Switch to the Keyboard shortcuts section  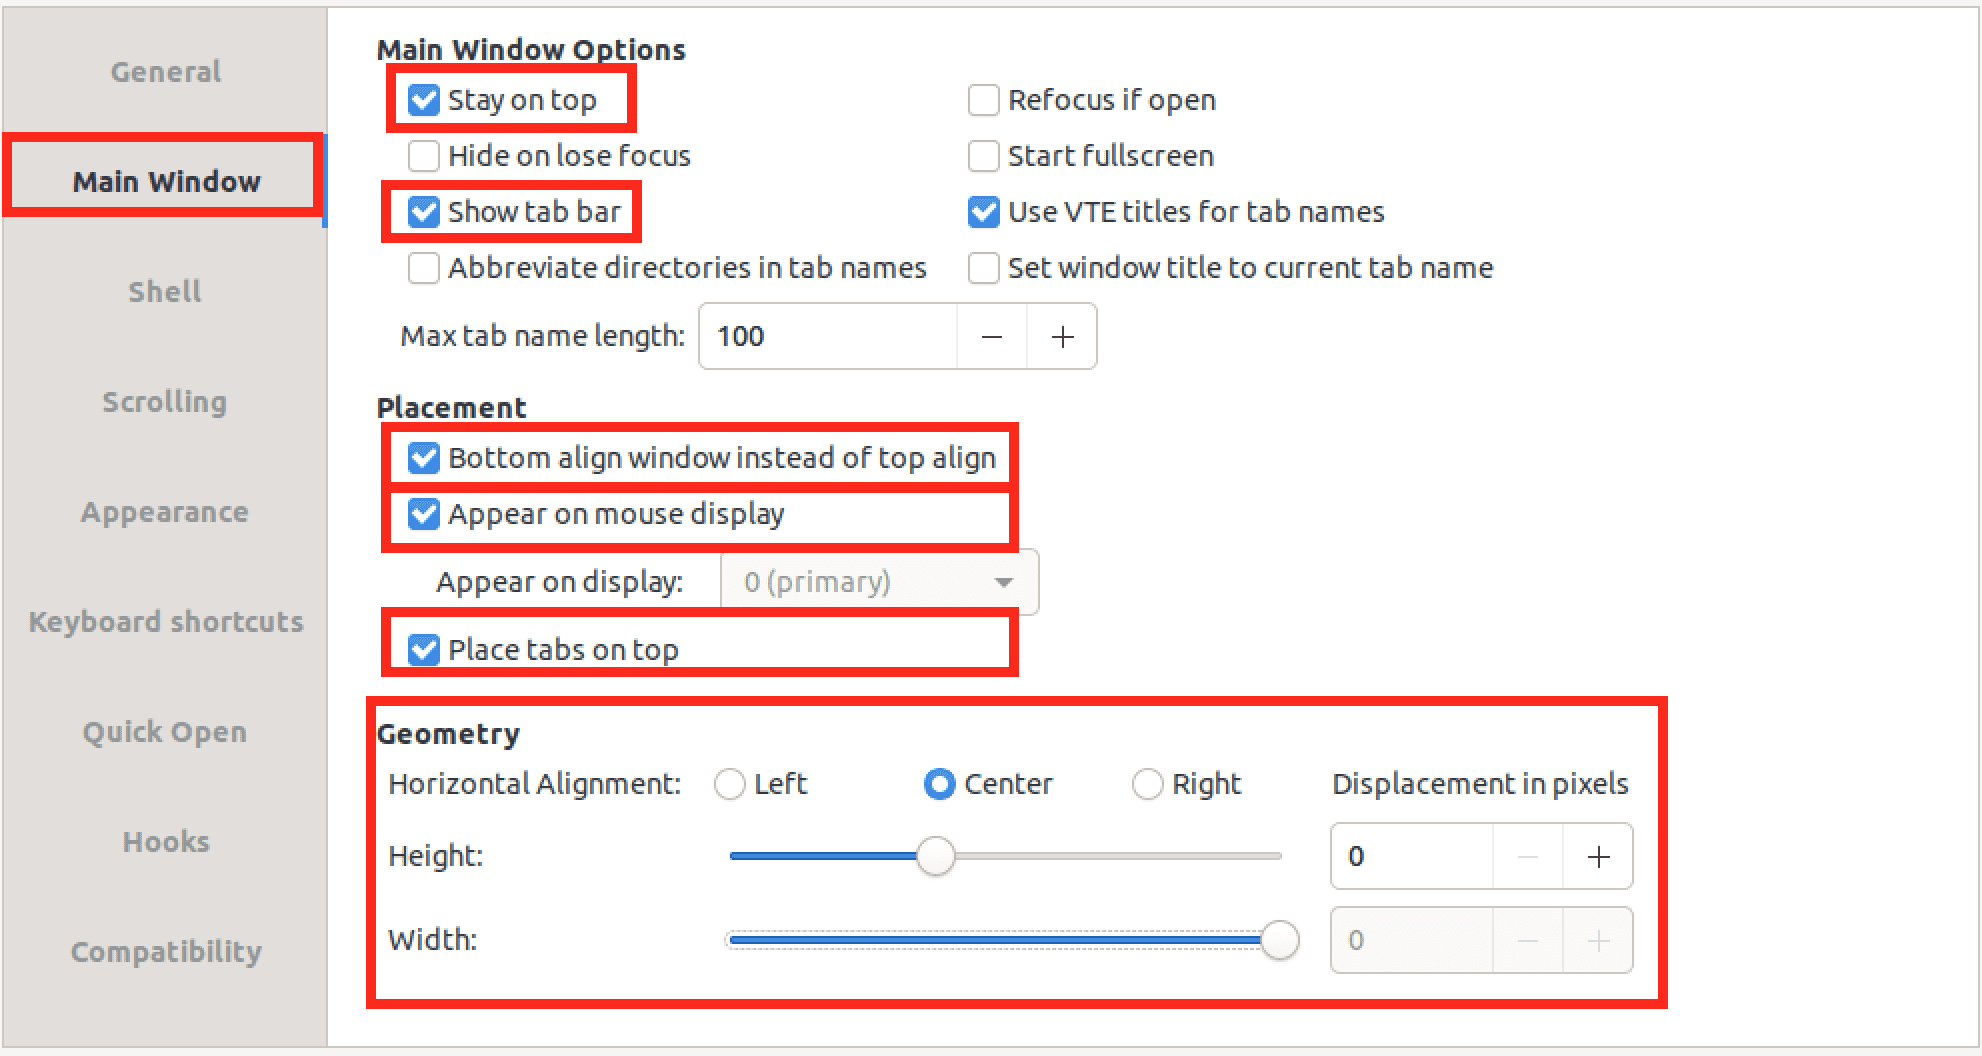point(165,621)
